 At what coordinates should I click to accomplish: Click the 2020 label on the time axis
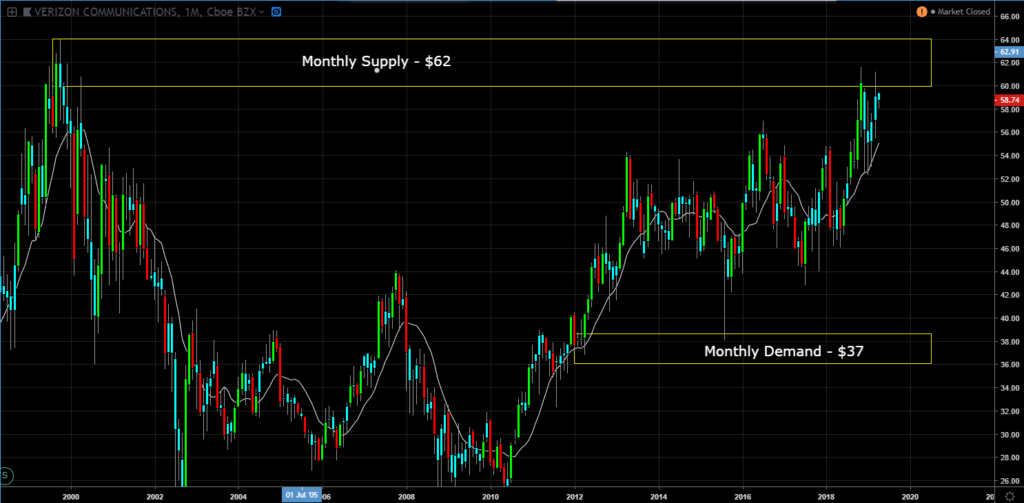(910, 496)
